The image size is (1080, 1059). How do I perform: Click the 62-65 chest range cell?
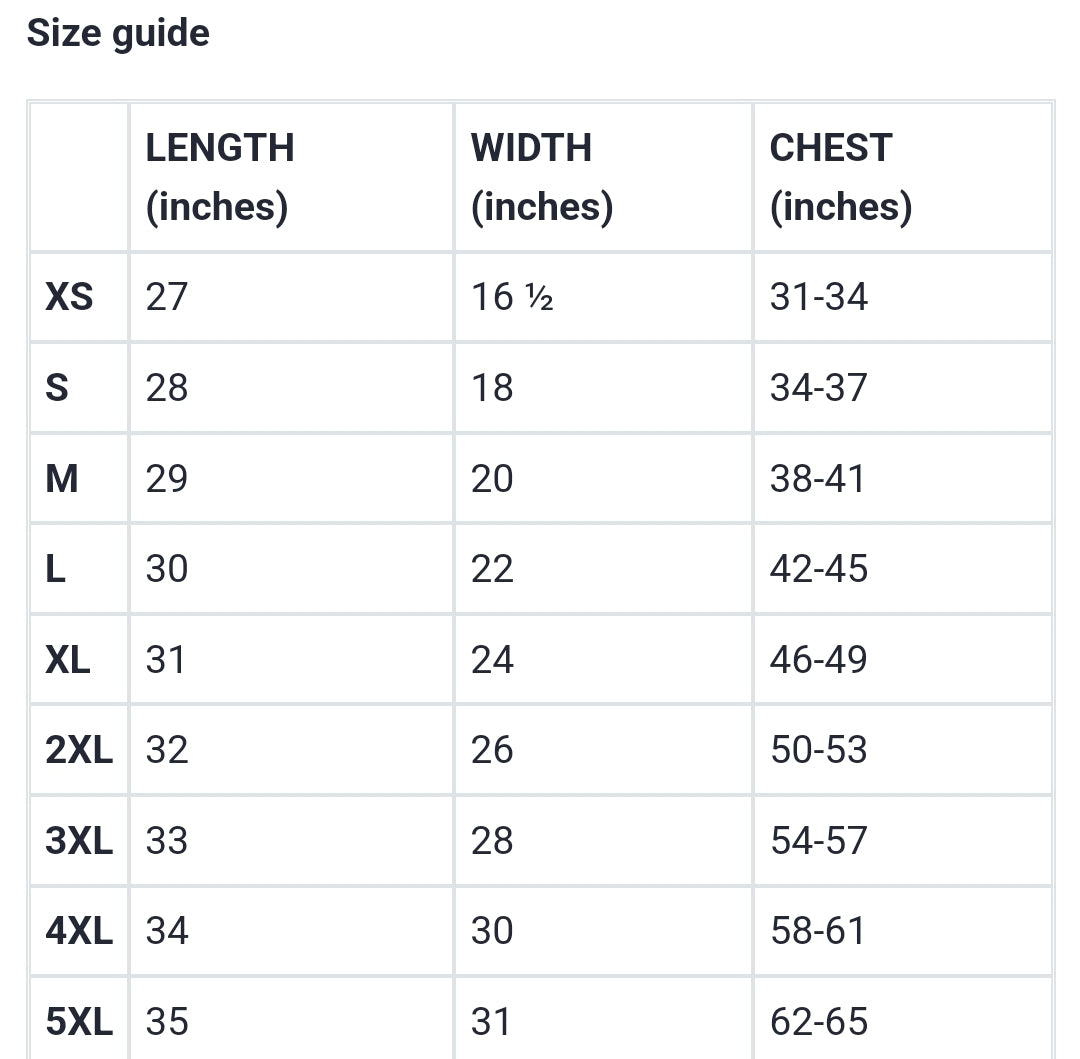pyautogui.click(x=819, y=1022)
